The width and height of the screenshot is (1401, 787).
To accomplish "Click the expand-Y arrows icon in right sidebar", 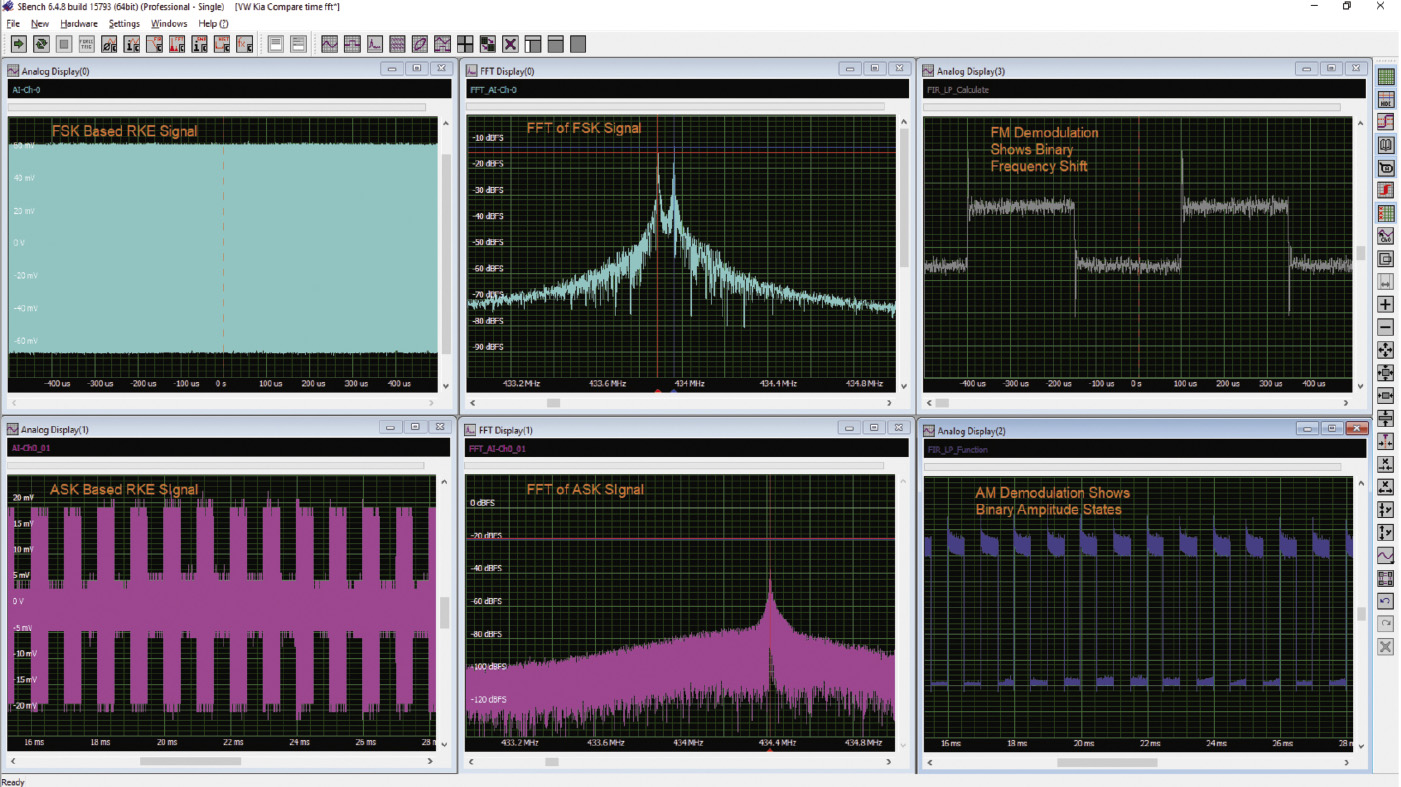I will point(1386,532).
